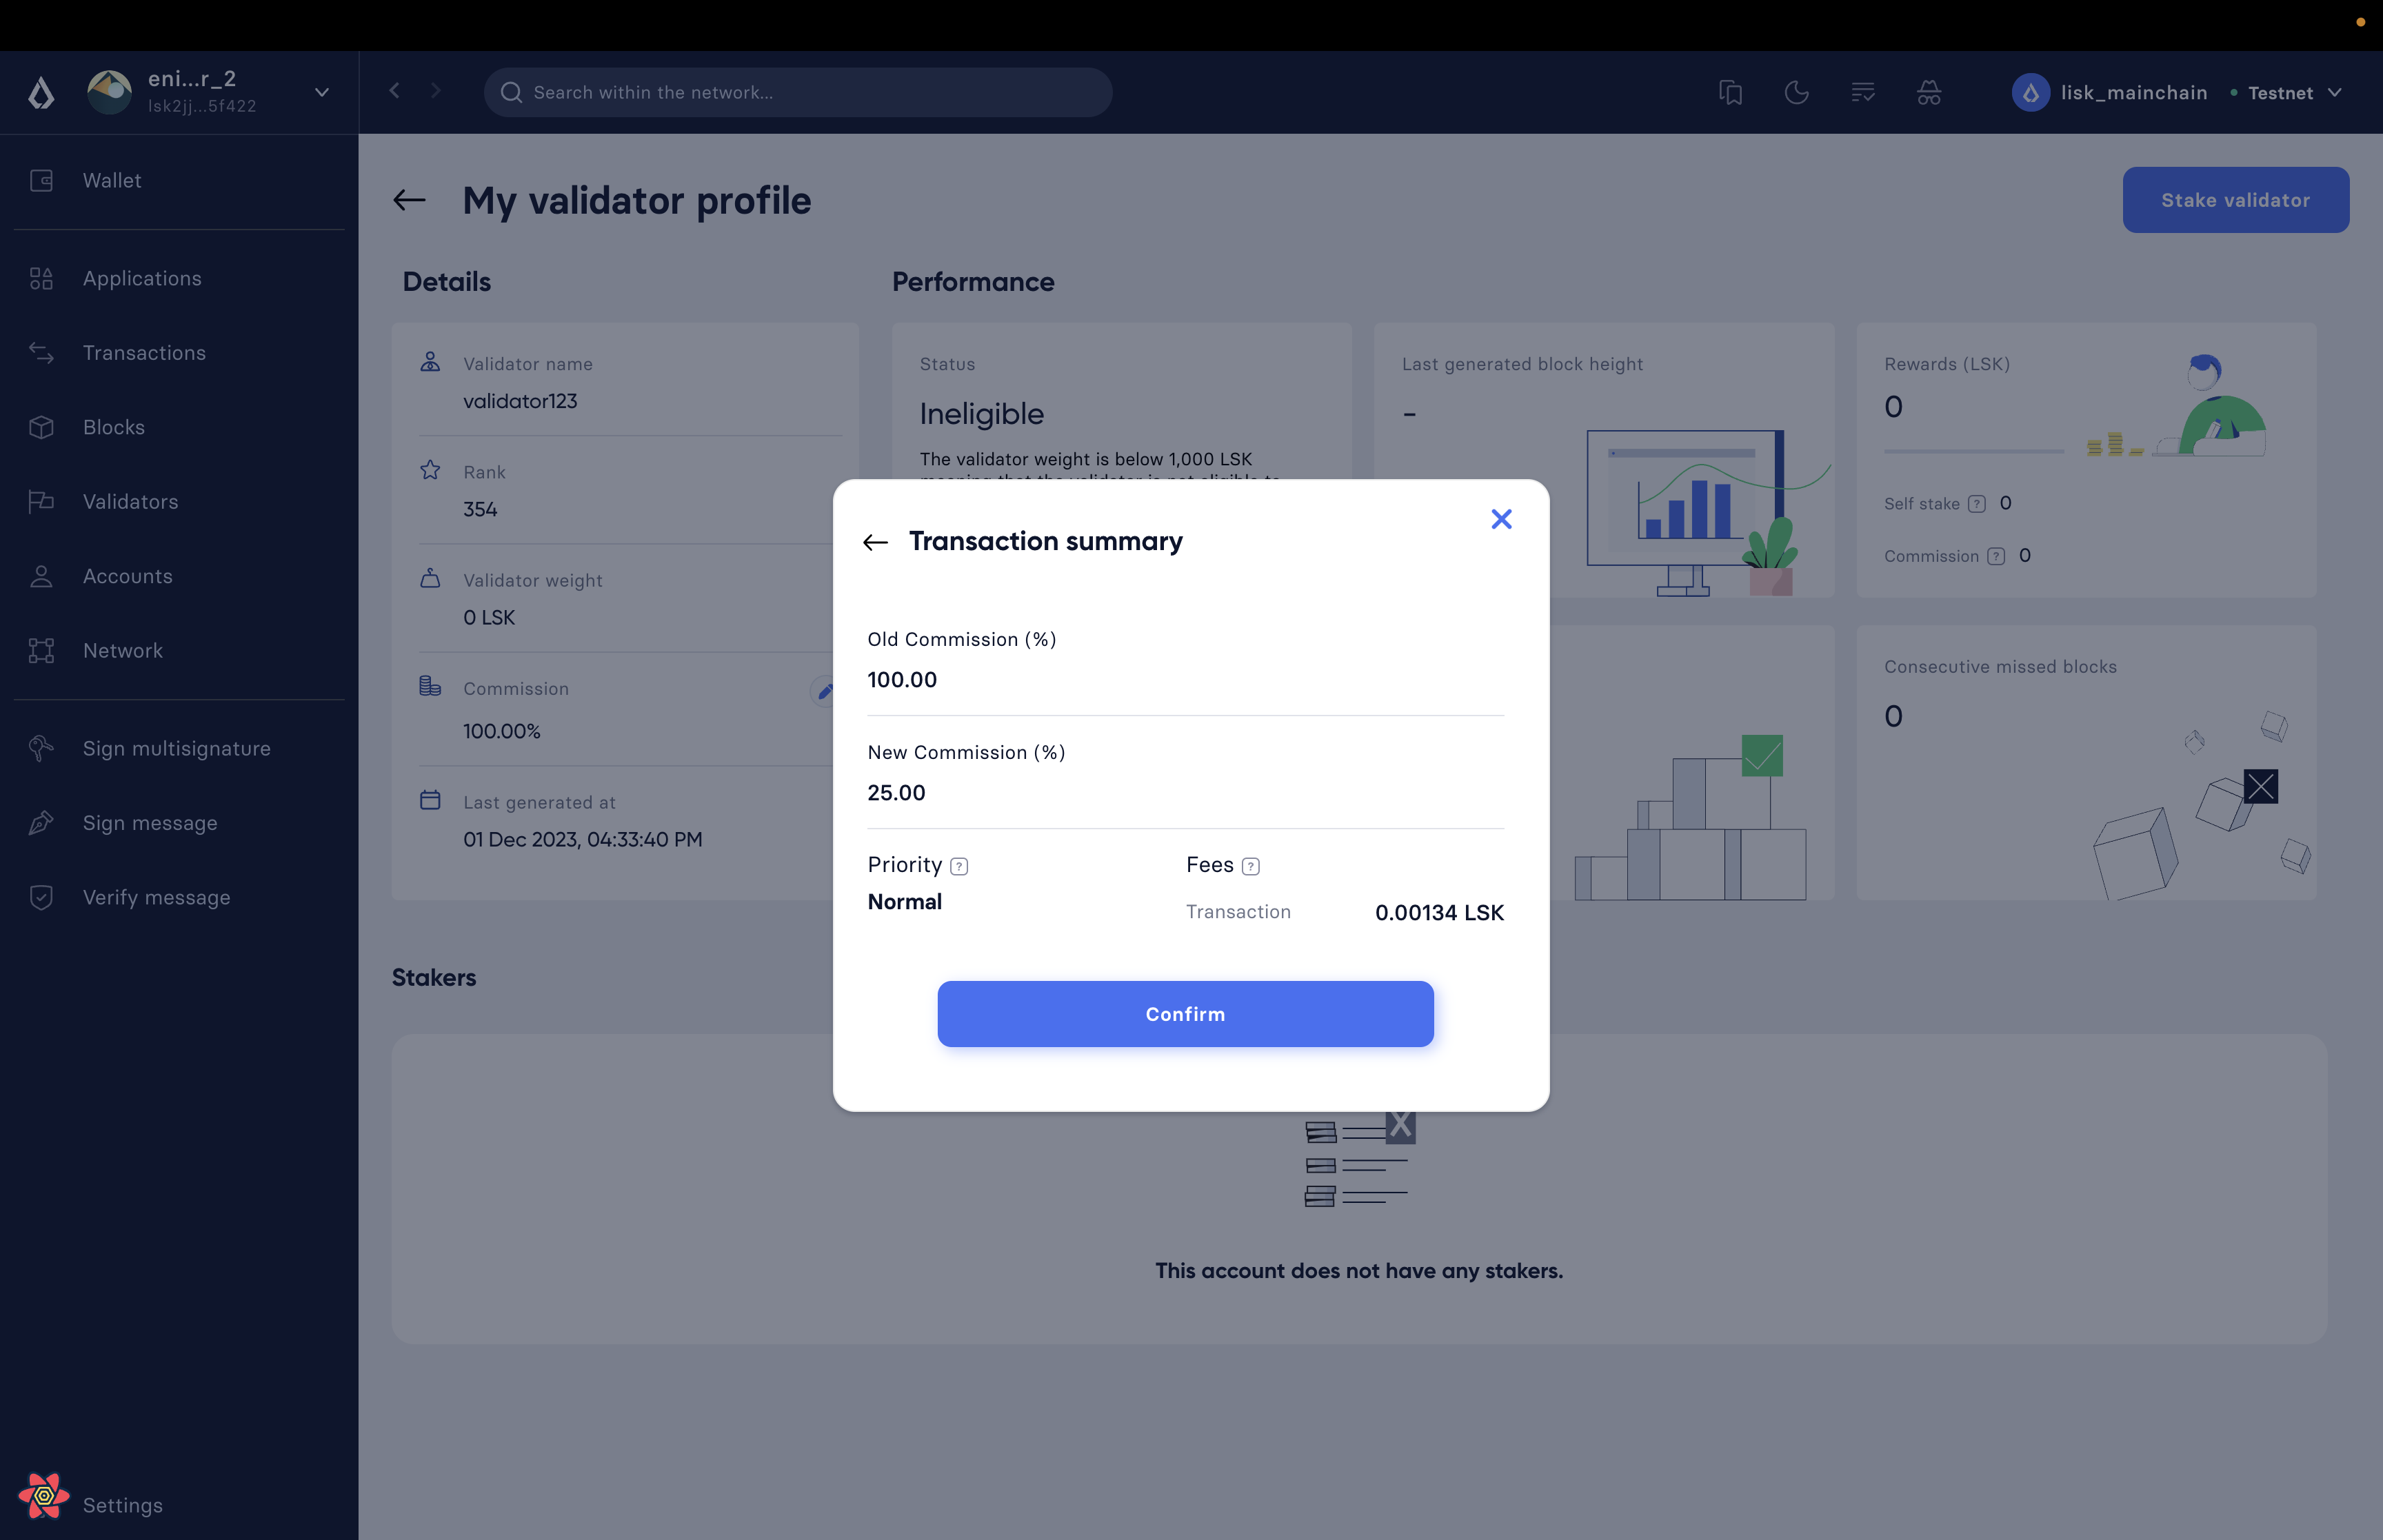Select the Validators menu item

(130, 502)
